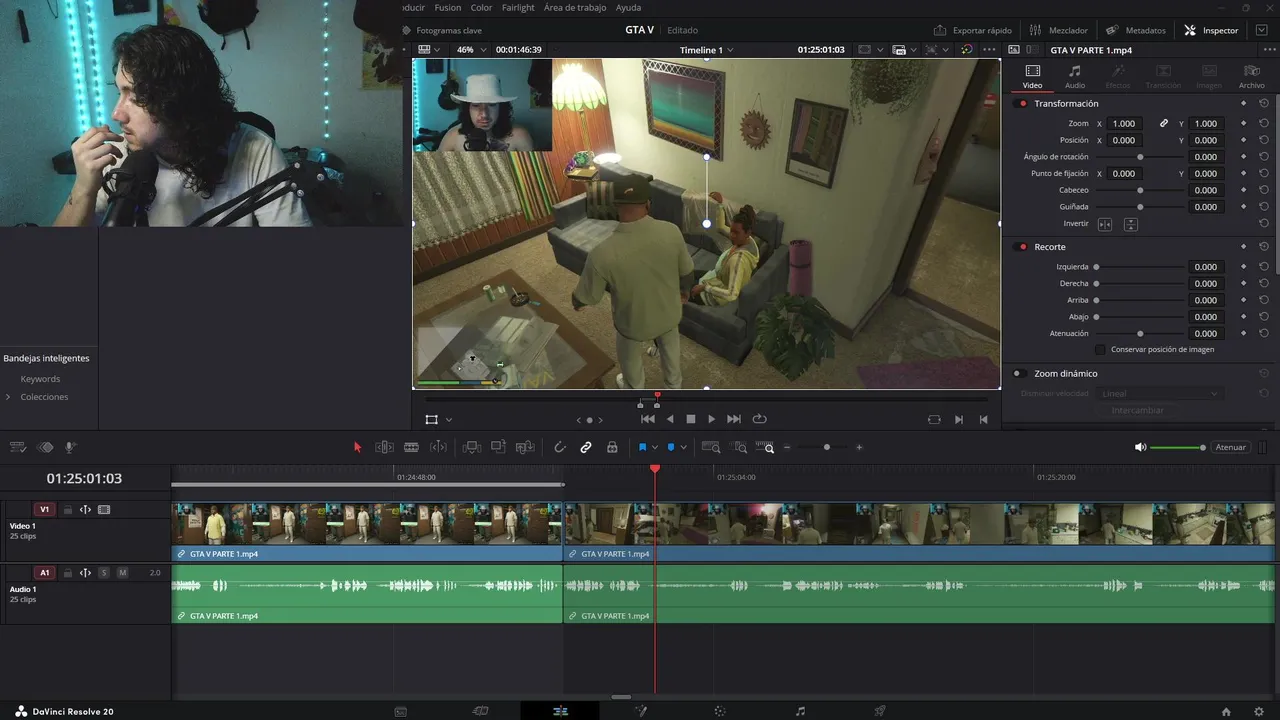Toggle the Recorte enable dot
Viewport: 1280px width, 720px height.
[x=1022, y=247]
